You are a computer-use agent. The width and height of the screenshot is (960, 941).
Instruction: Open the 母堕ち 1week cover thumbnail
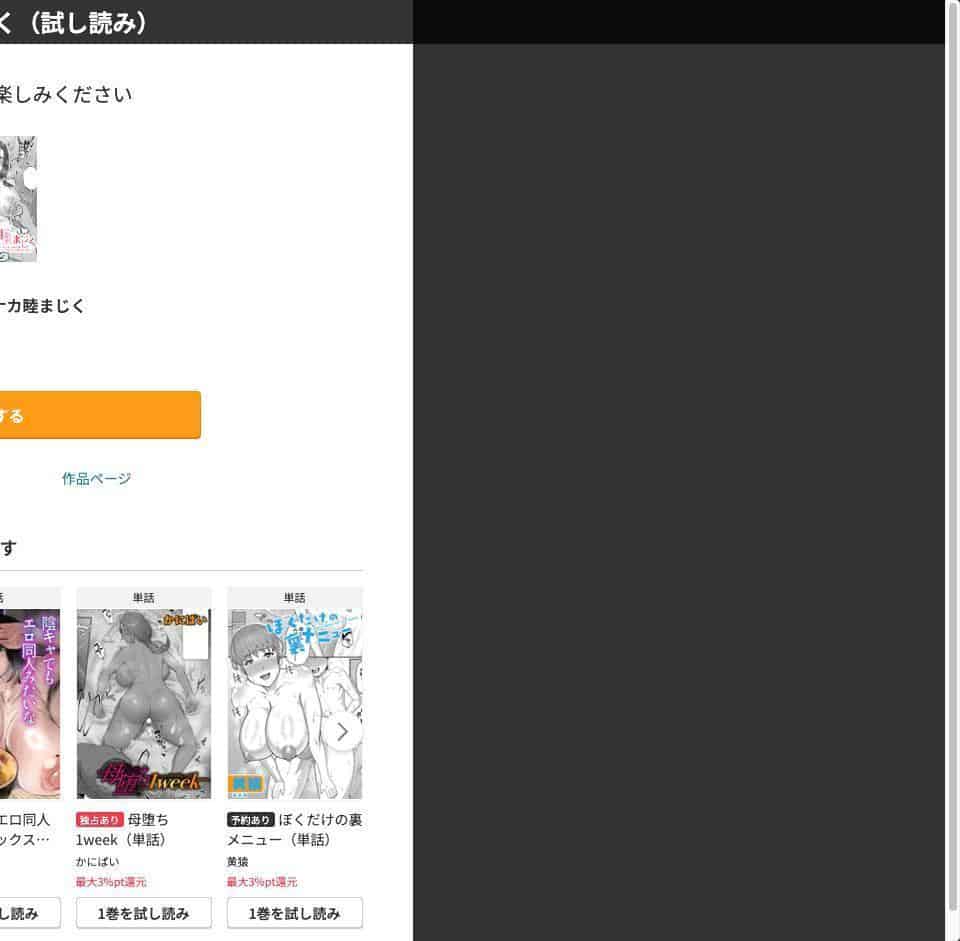144,703
